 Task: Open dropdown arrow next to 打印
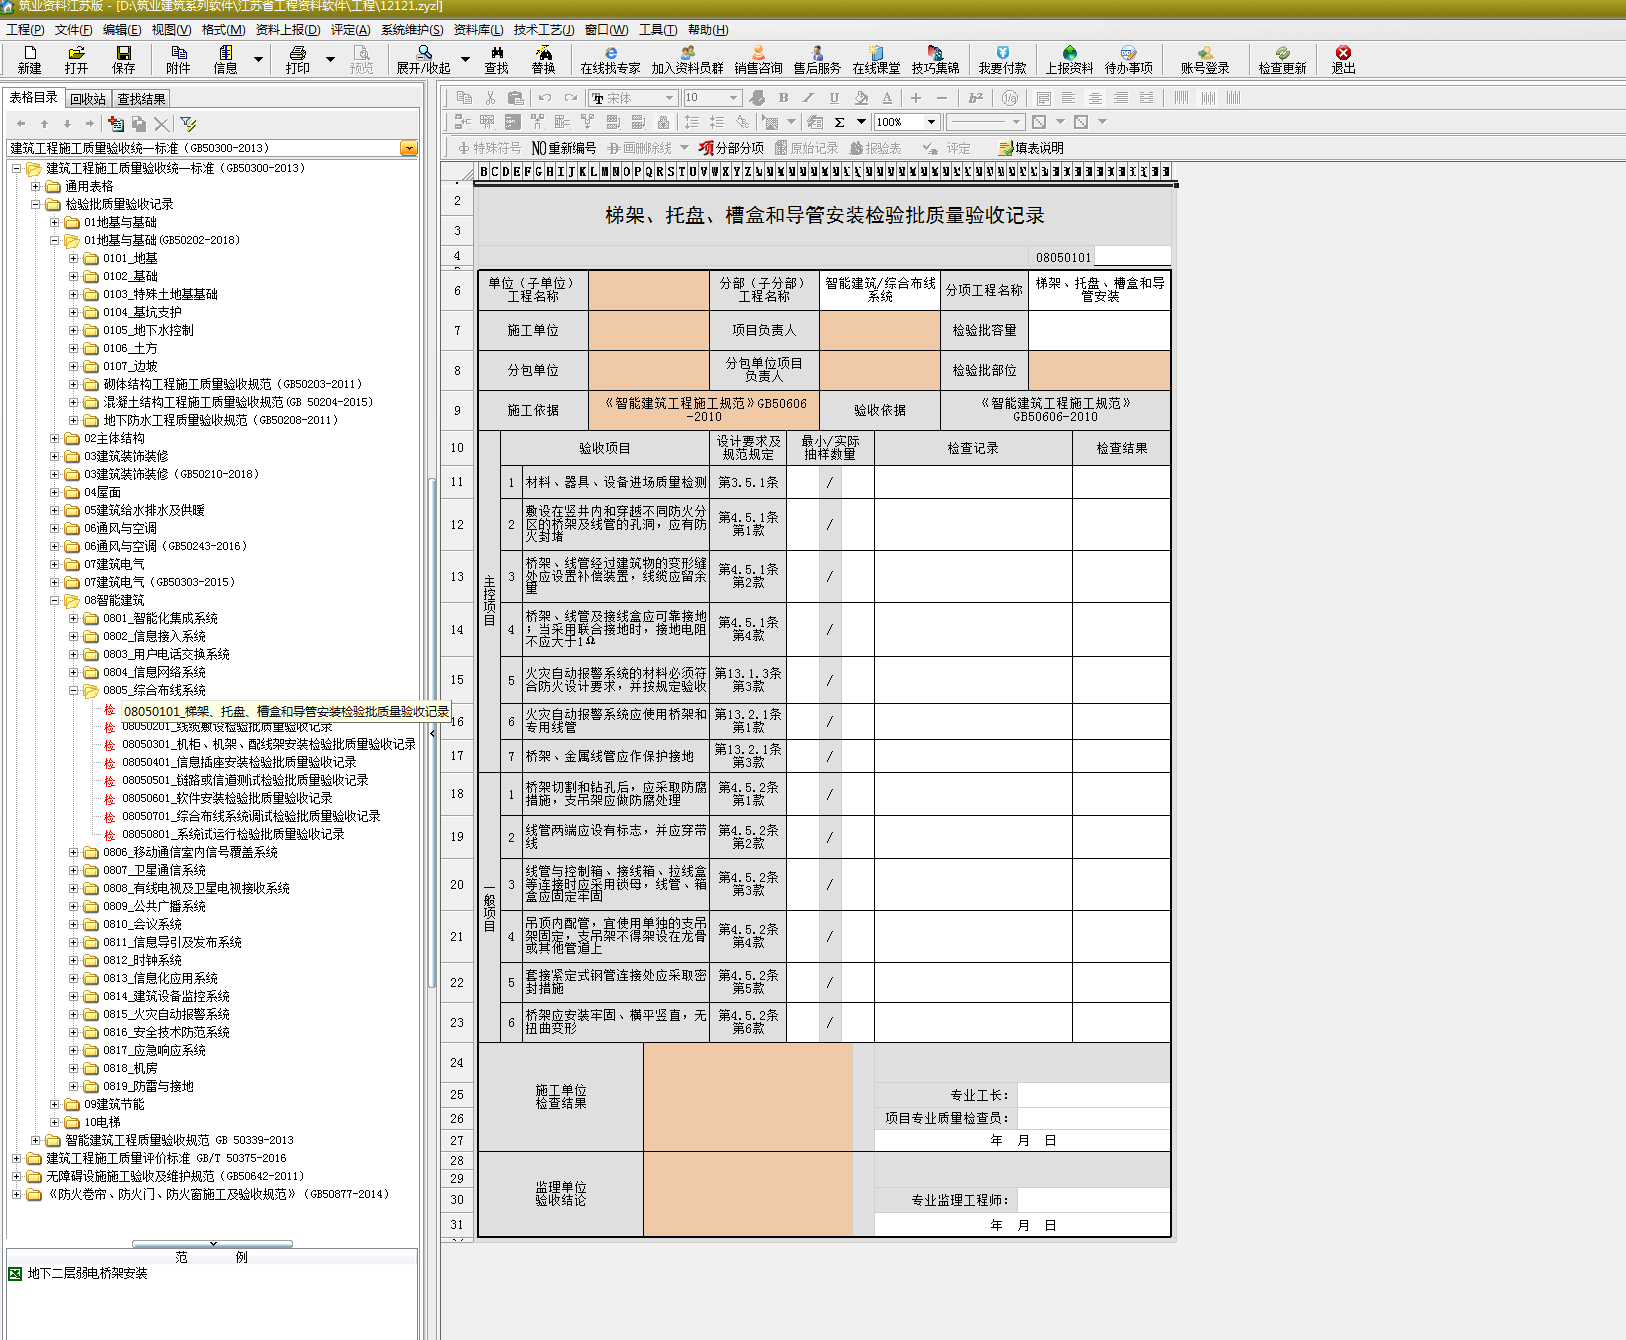330,59
